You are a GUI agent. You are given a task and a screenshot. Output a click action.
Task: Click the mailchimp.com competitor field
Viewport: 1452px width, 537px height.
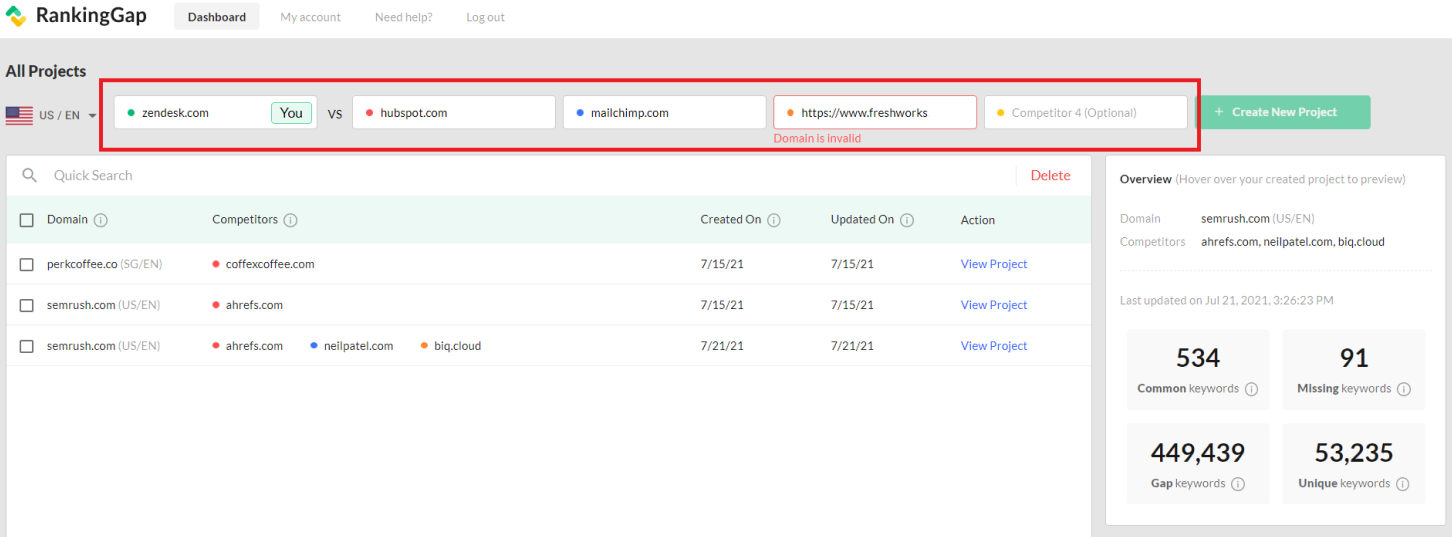(x=664, y=113)
